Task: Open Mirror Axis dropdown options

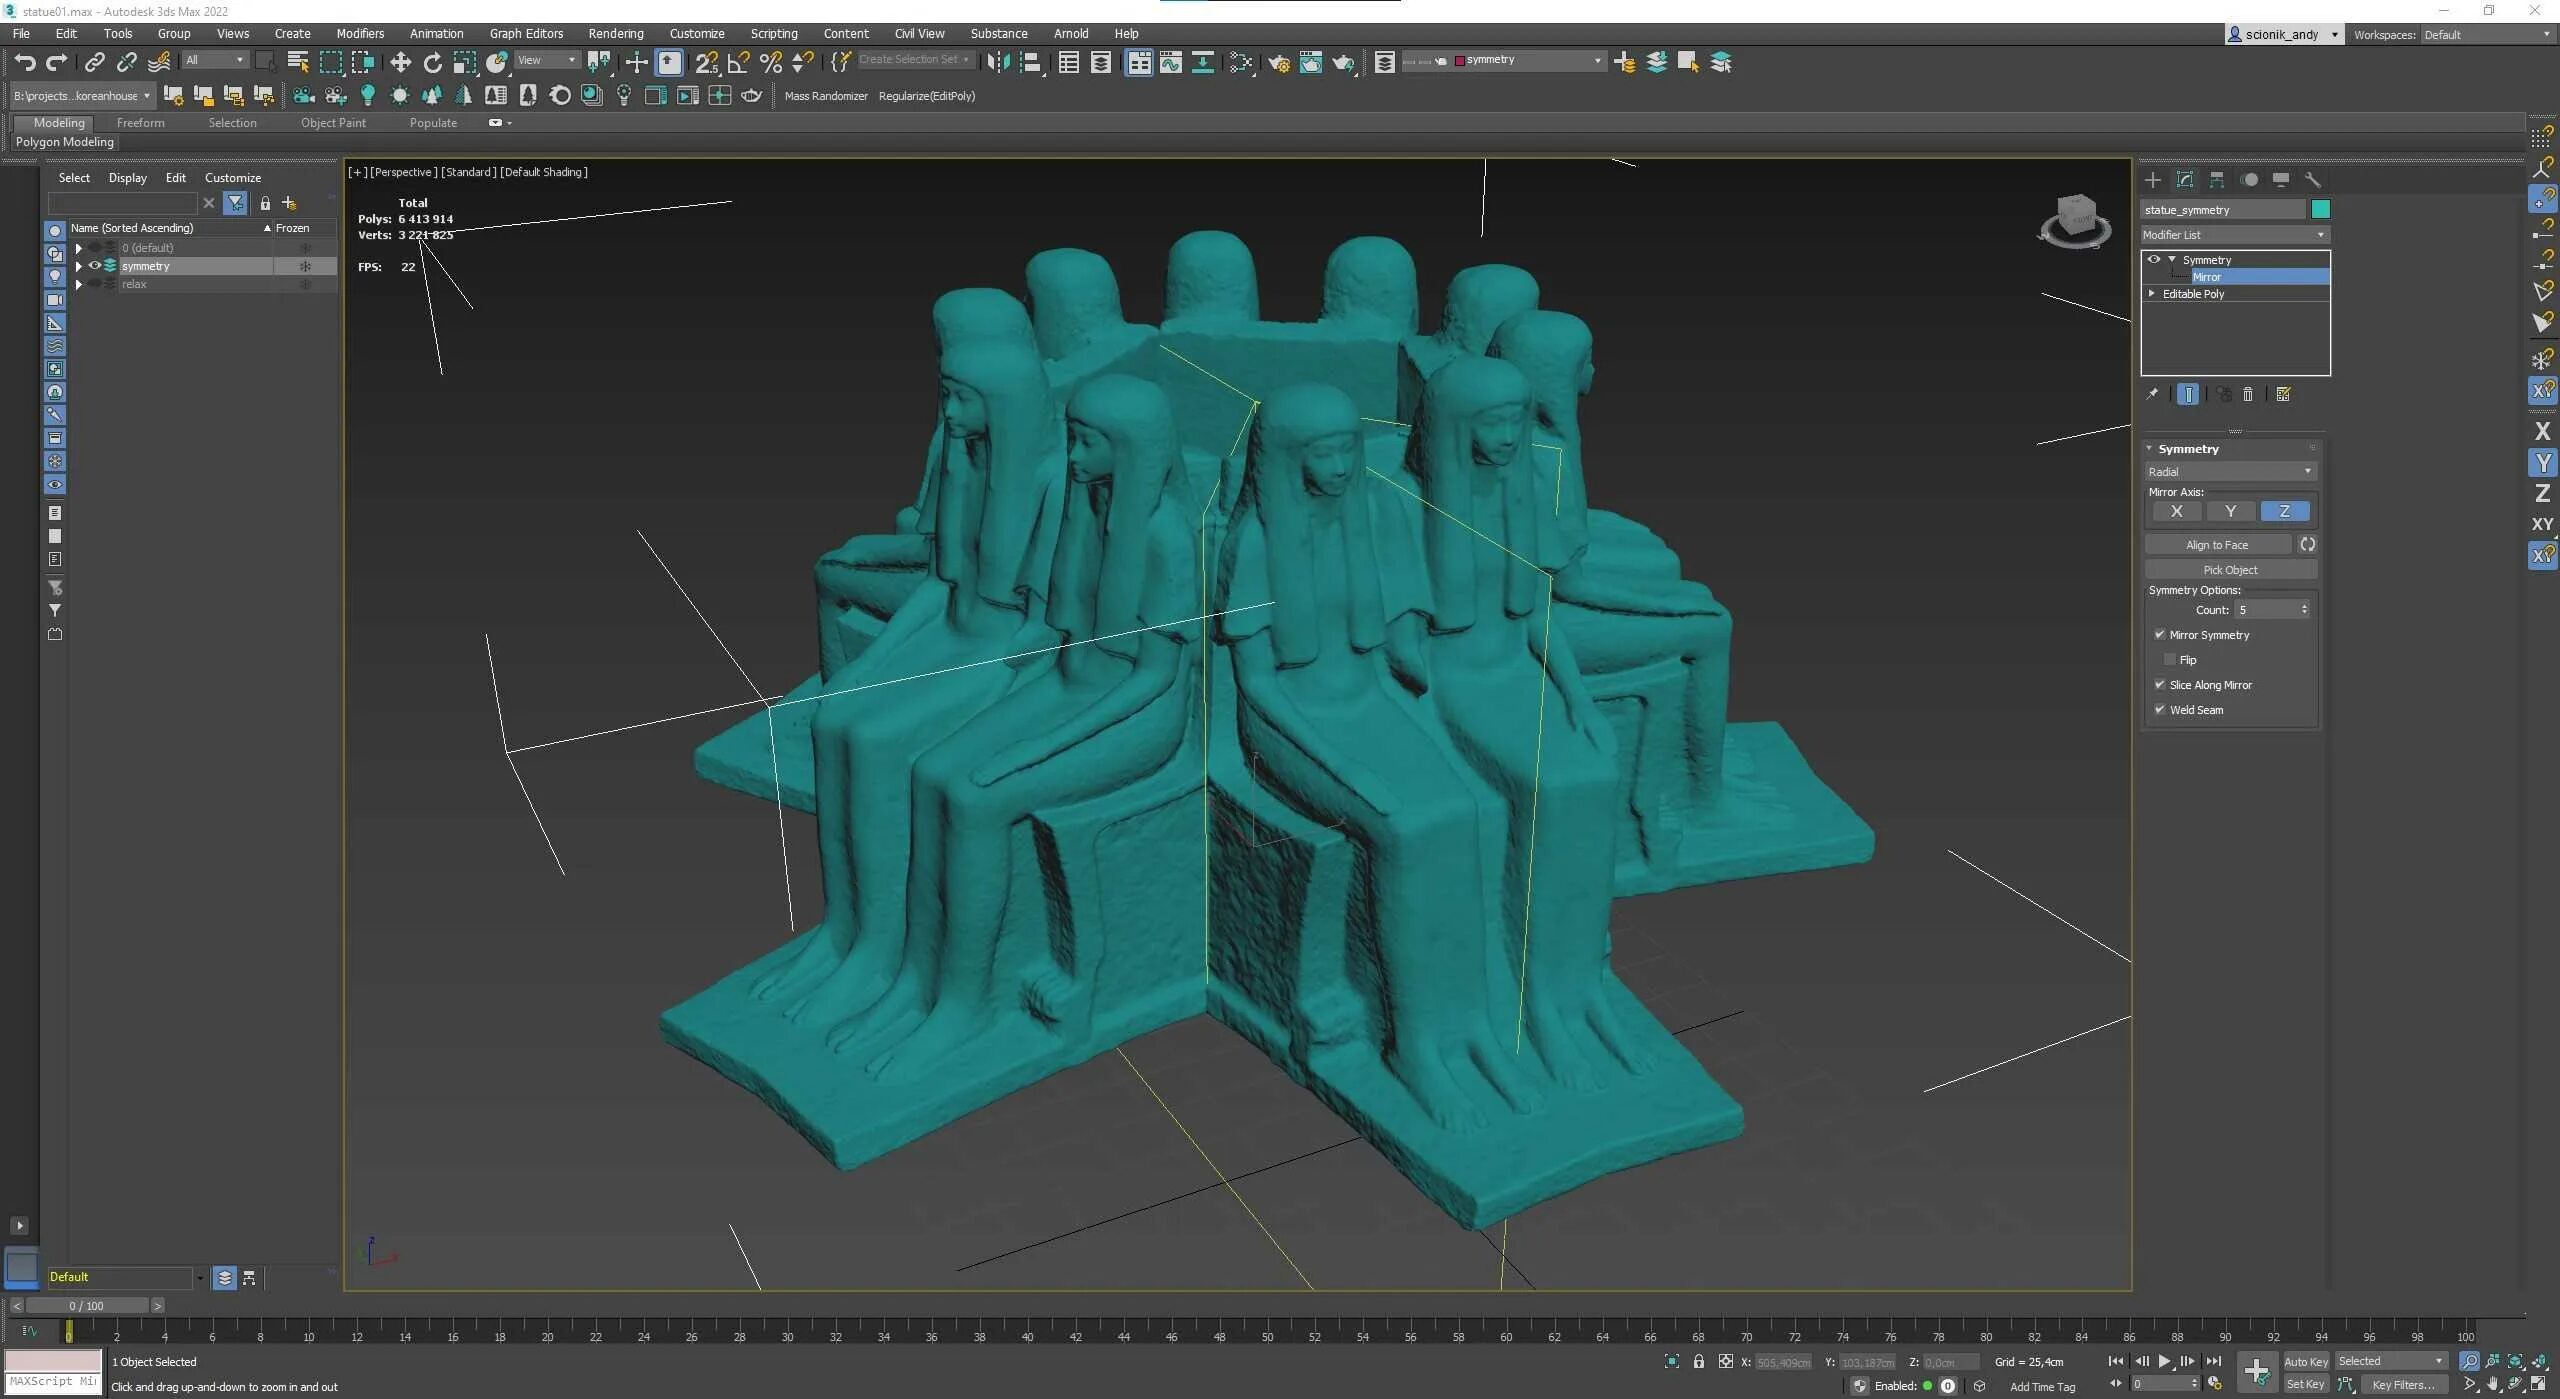Action: pos(2308,470)
